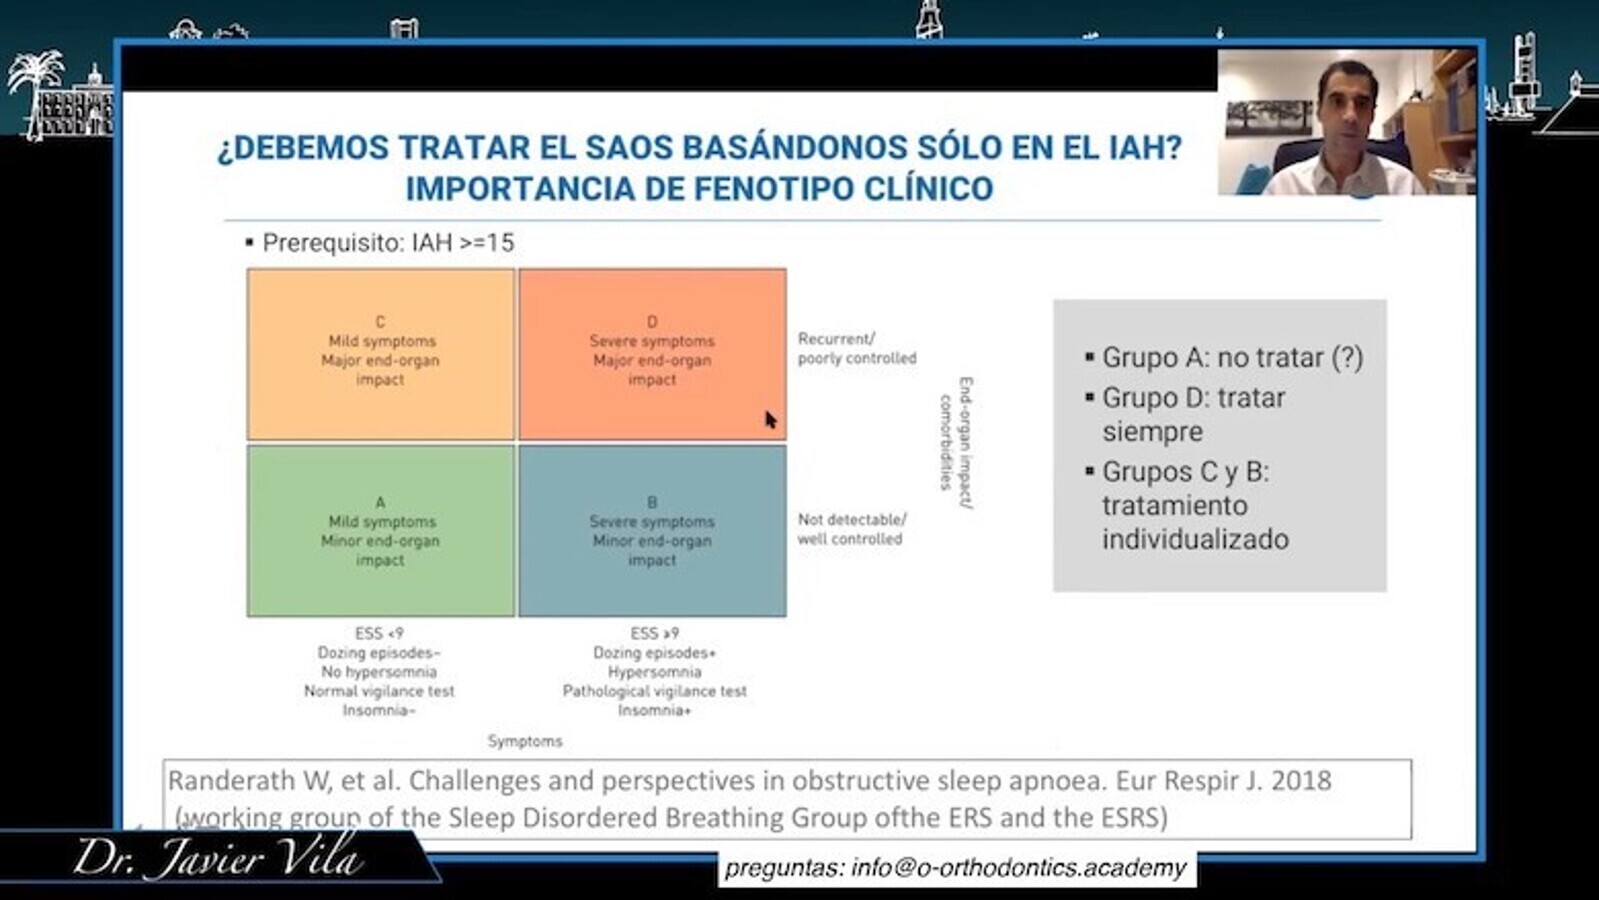This screenshot has height=900, width=1599.
Task: Click the Randerath W citation box
Action: pyautogui.click(x=786, y=799)
